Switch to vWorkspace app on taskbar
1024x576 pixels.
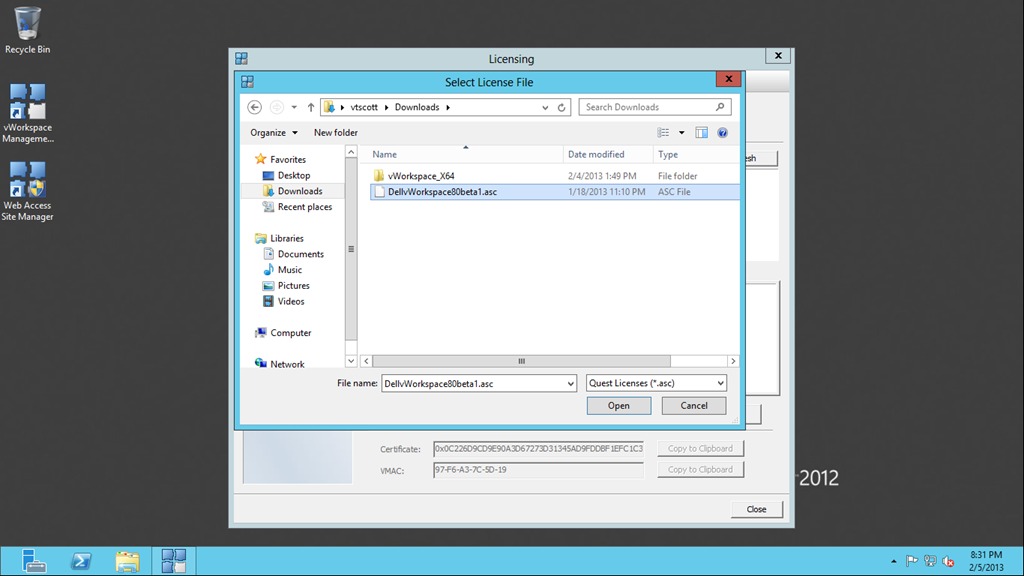point(174,561)
